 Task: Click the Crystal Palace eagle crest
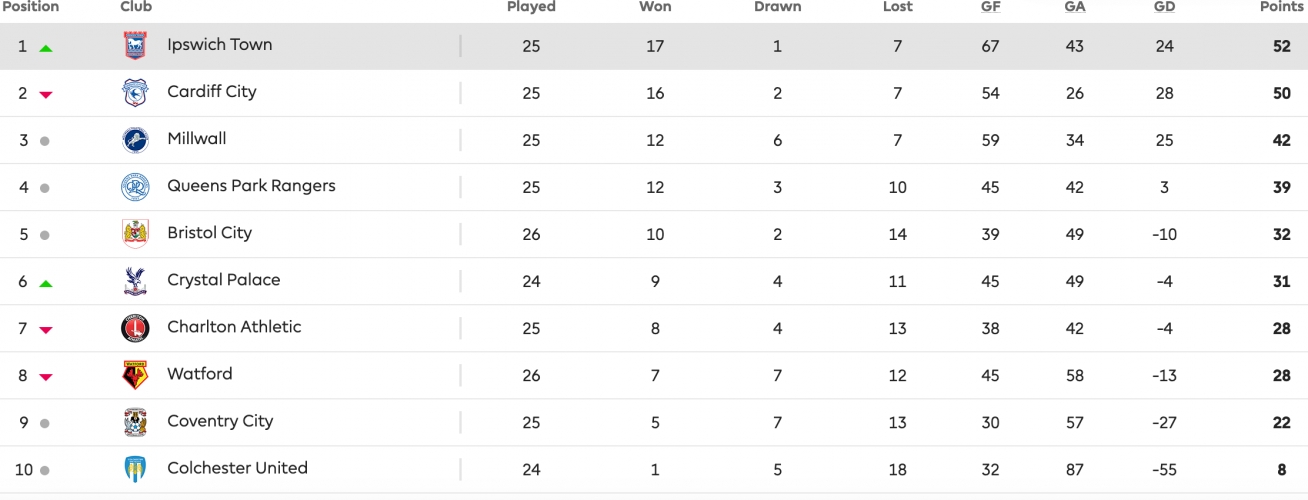(x=135, y=281)
